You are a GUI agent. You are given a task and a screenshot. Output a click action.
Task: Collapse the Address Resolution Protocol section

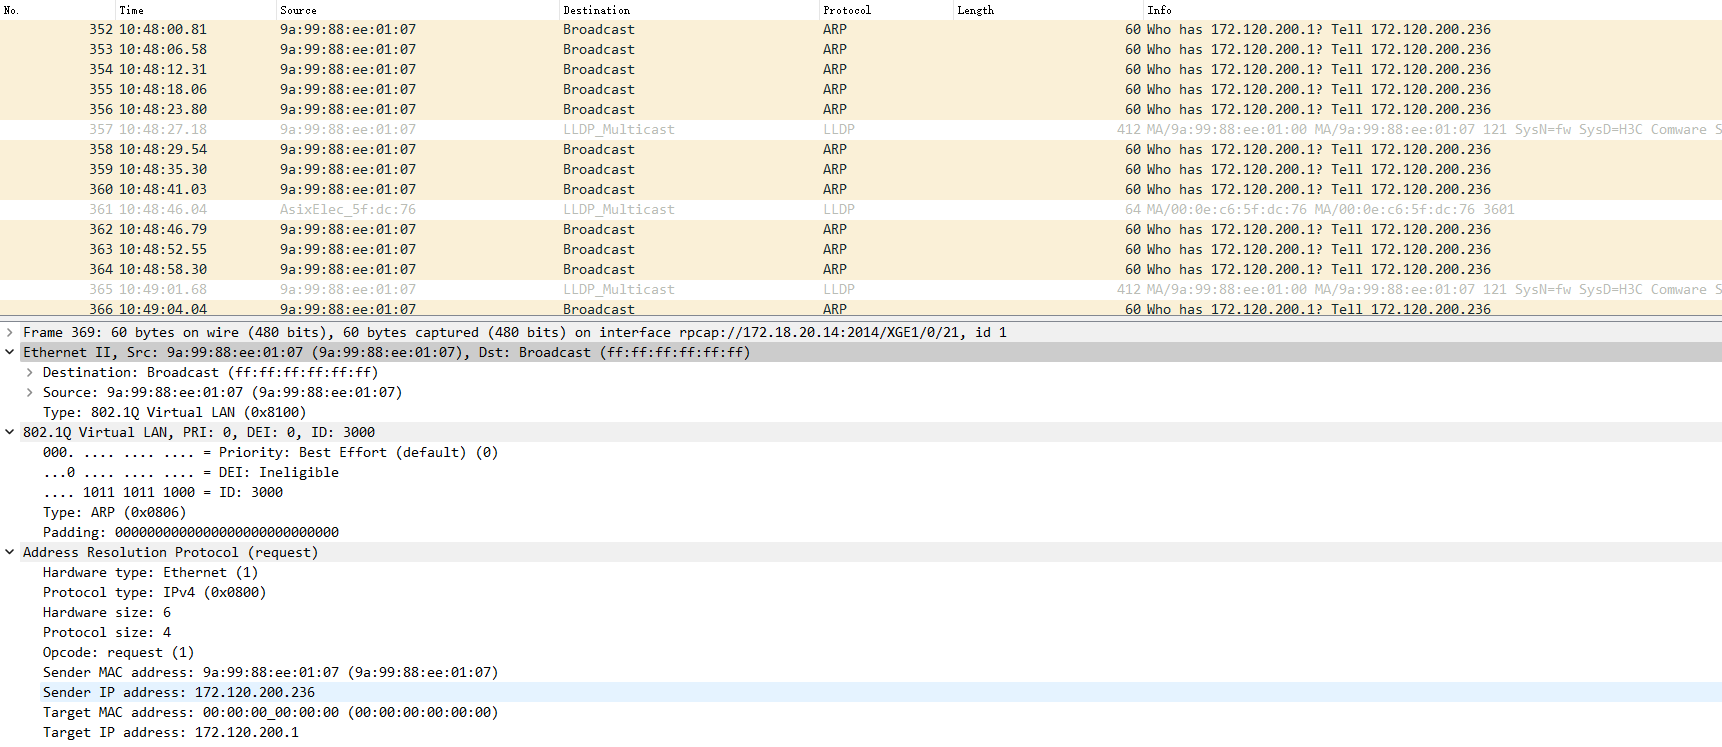(x=10, y=552)
